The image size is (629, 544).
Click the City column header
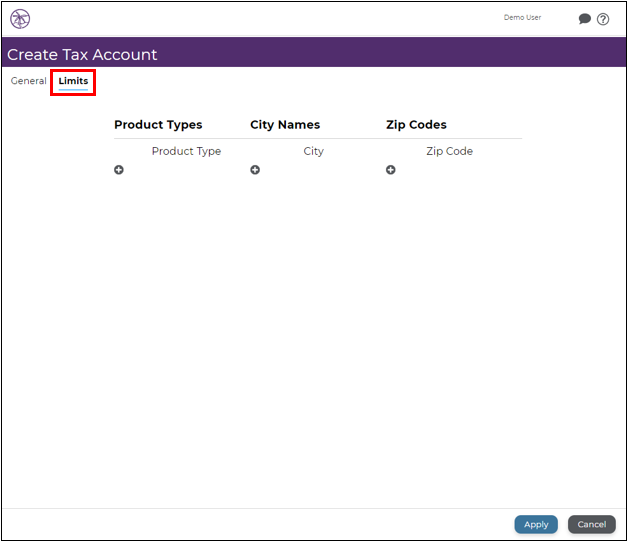click(313, 151)
